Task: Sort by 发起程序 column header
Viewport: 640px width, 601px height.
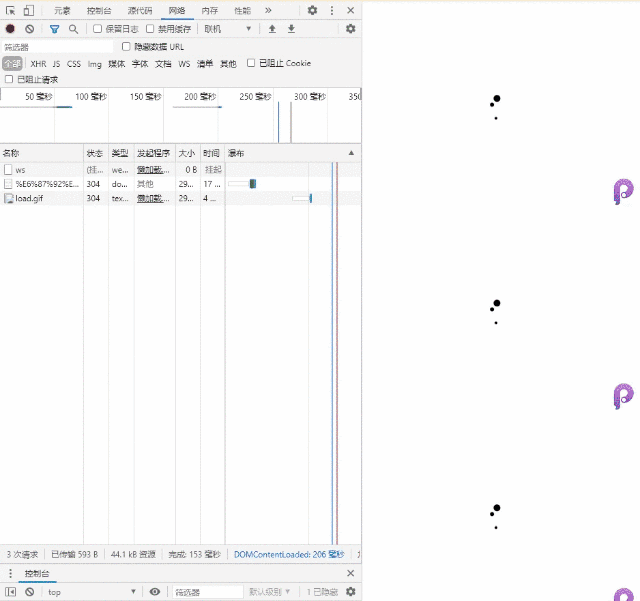Action: point(155,153)
